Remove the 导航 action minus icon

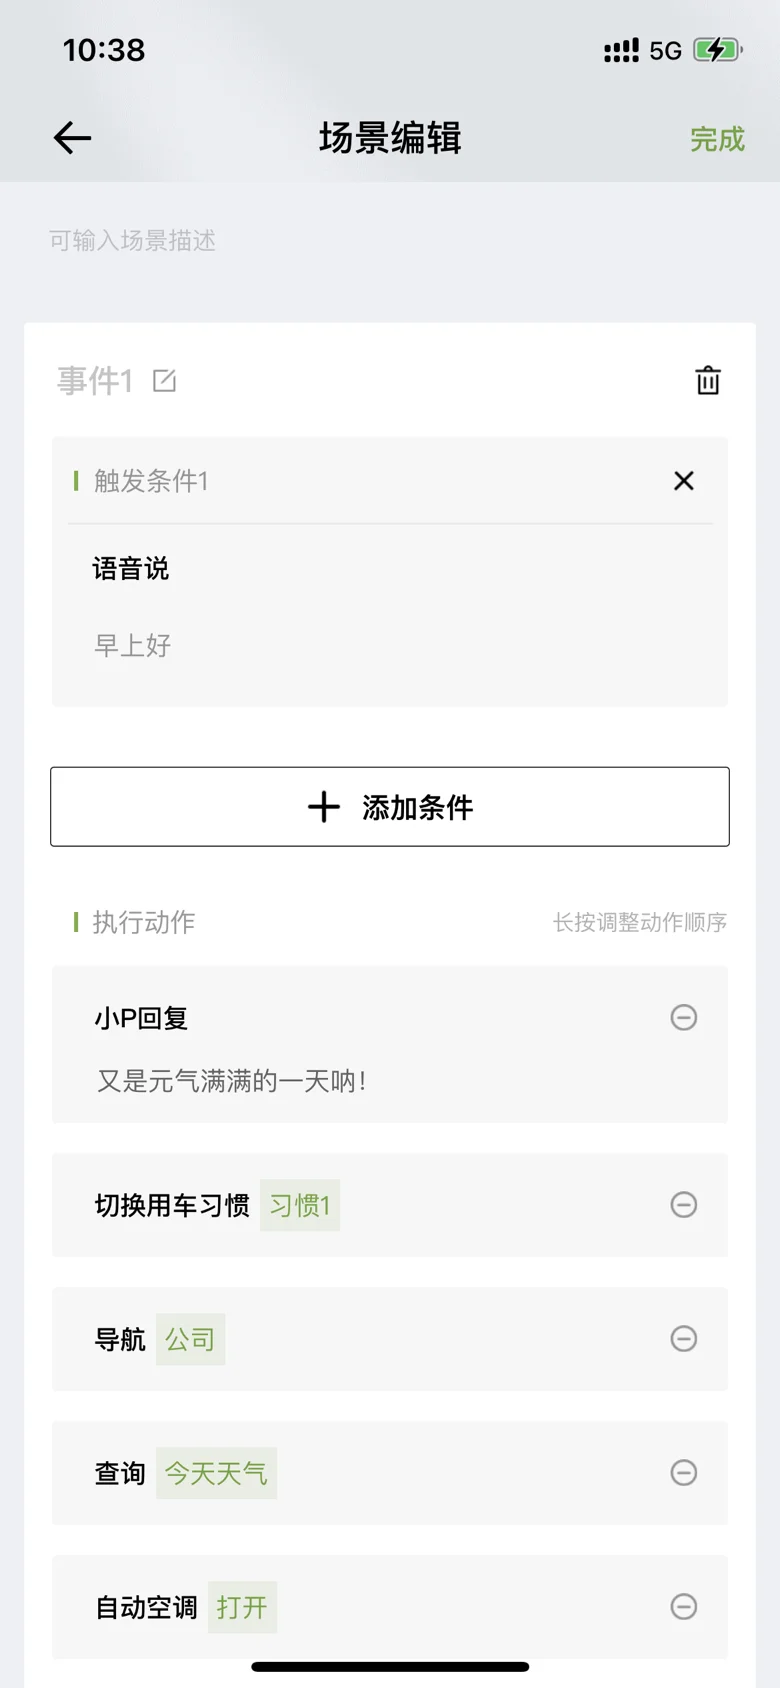(684, 1338)
